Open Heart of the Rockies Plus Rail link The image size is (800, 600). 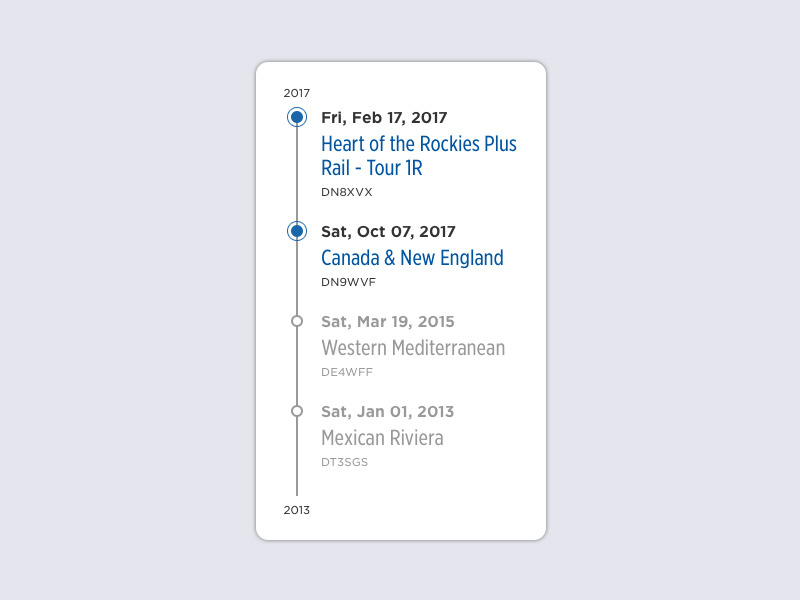pos(419,156)
